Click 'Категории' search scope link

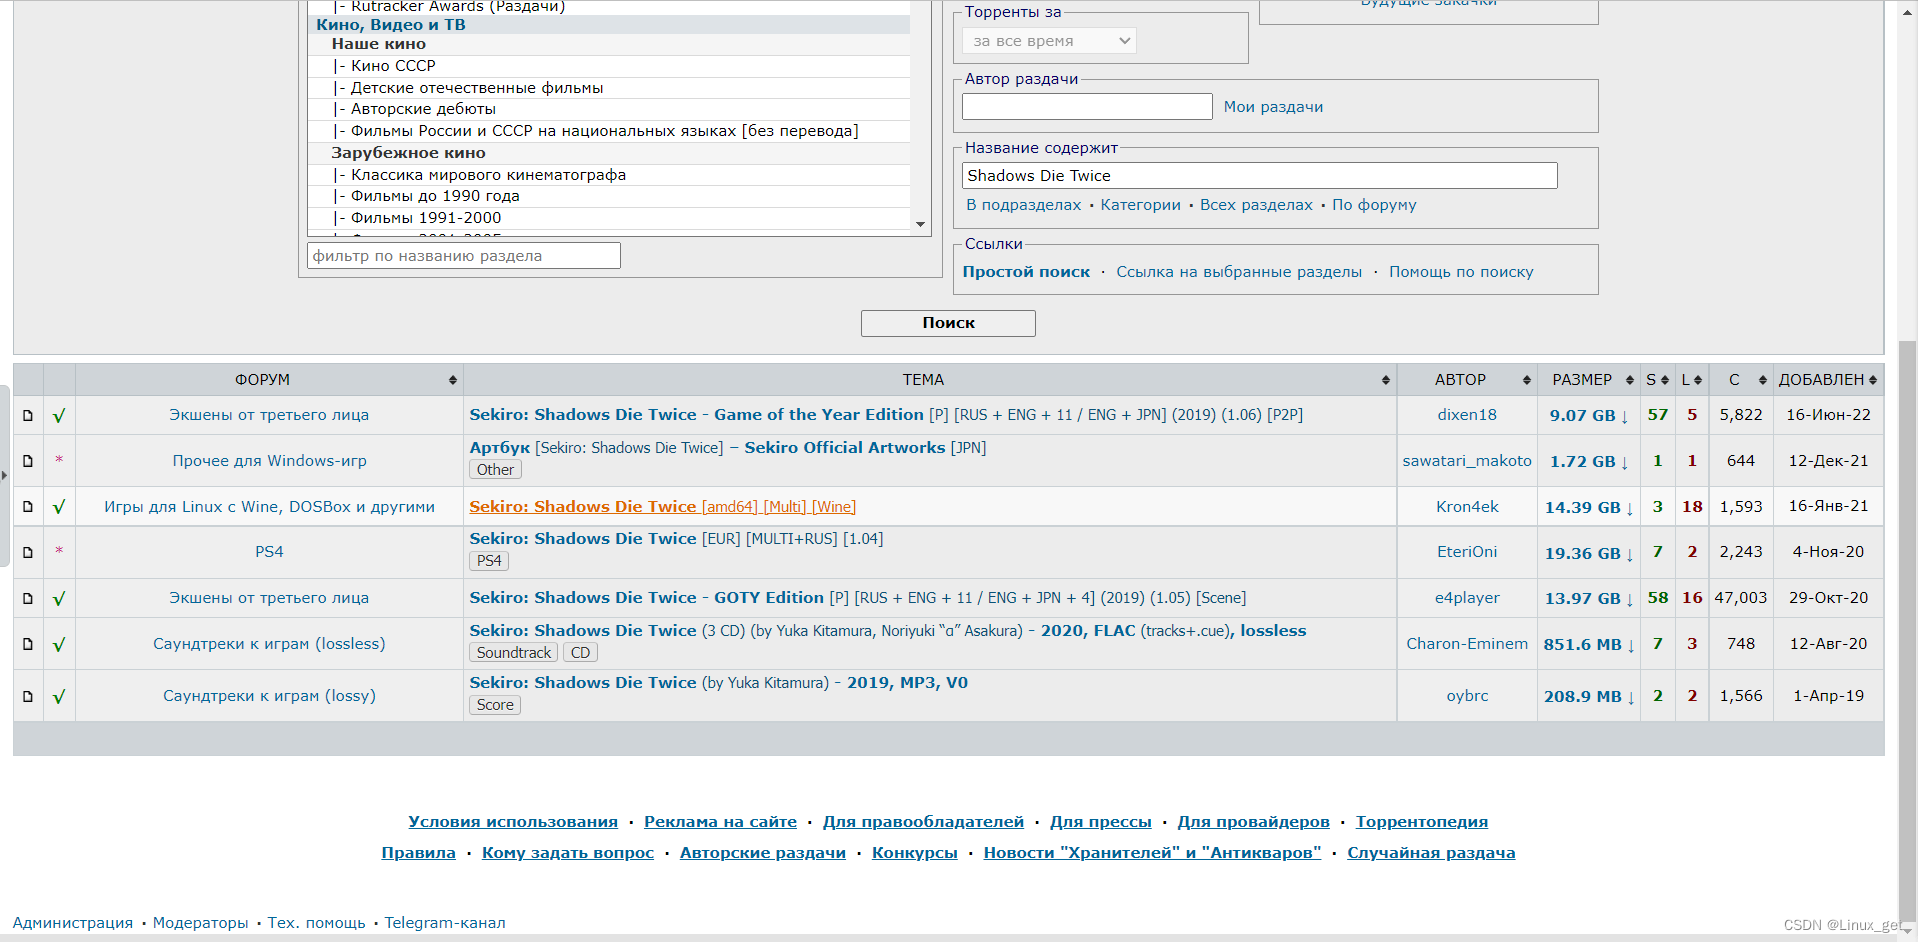click(x=1141, y=205)
